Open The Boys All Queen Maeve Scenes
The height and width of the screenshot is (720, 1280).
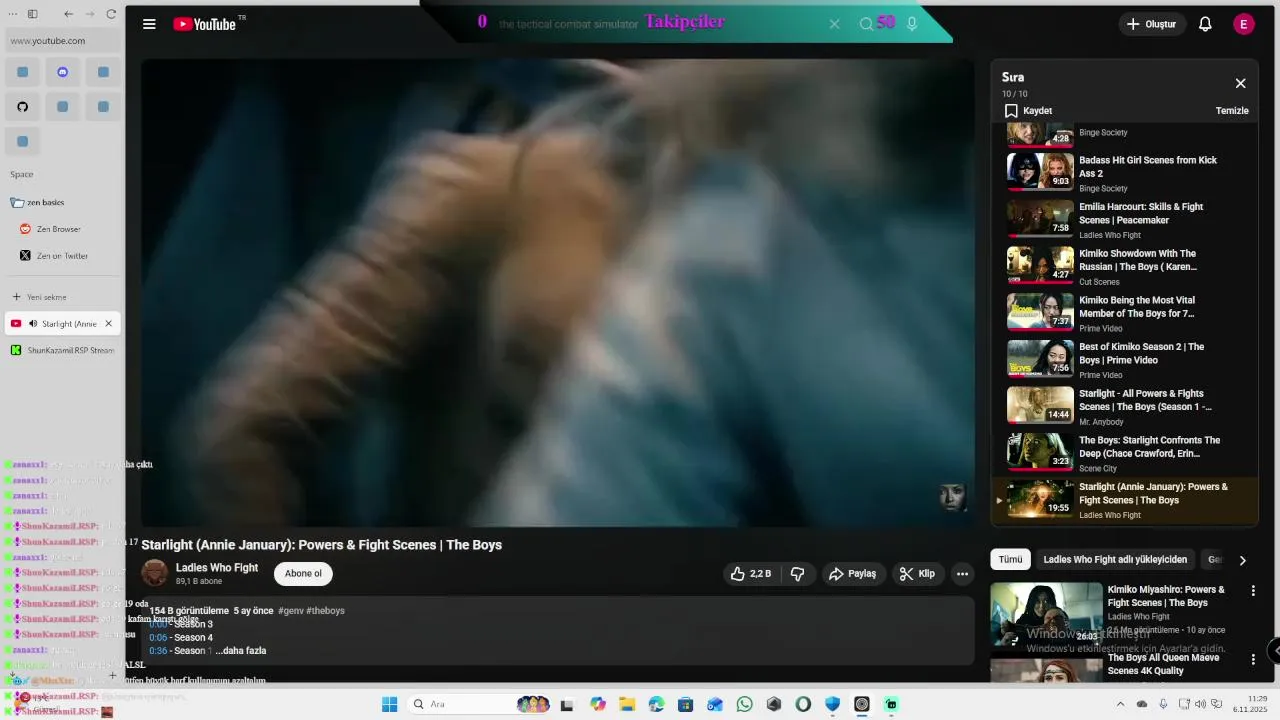[1163, 664]
